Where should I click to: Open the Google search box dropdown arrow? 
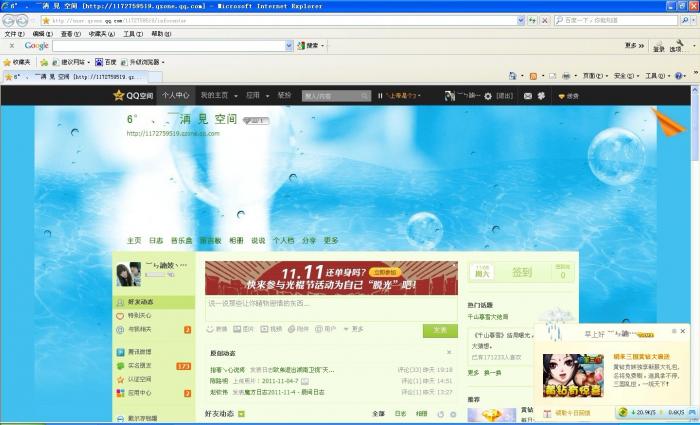point(289,46)
